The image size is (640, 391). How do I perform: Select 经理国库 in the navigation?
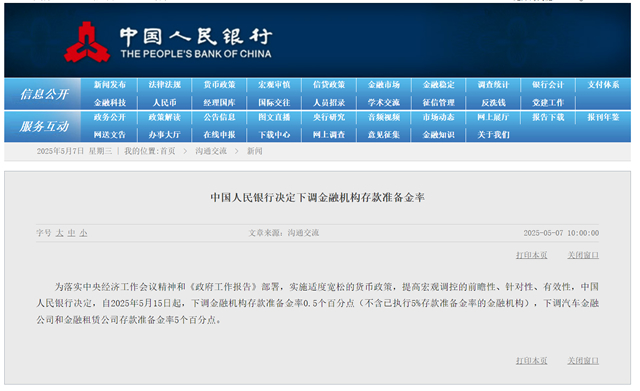220,102
